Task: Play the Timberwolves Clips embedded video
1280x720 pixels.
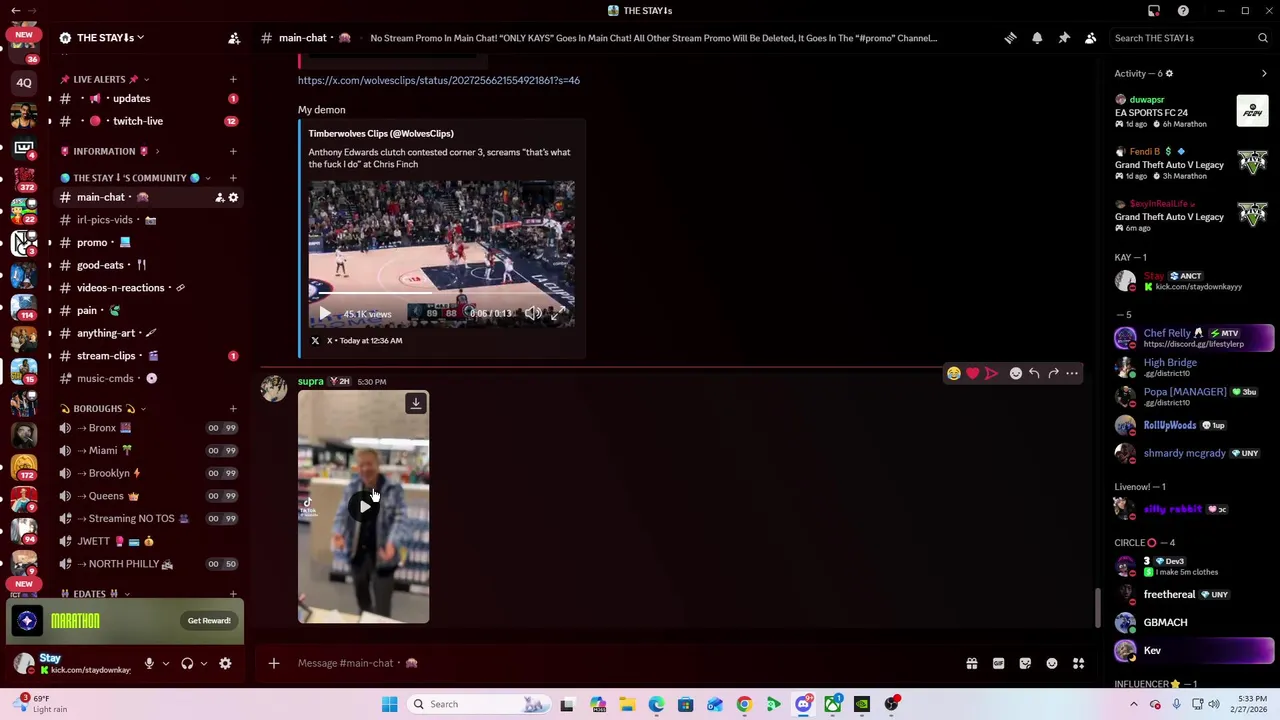Action: 325,314
